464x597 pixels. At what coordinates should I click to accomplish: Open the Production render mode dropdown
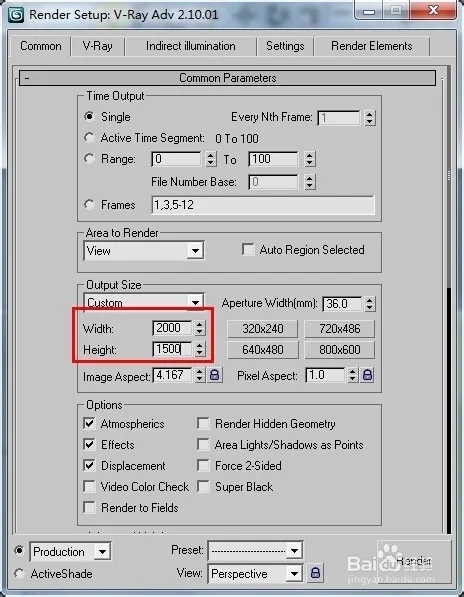[x=70, y=551]
